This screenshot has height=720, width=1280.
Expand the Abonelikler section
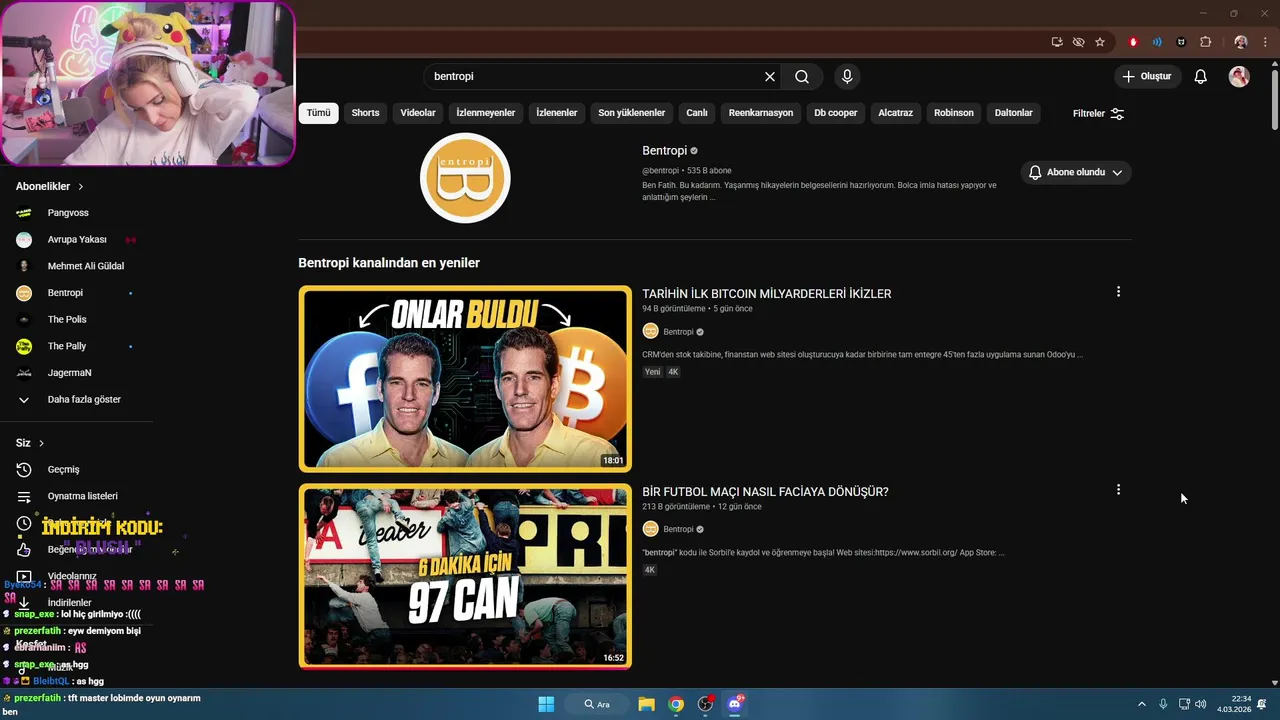click(x=50, y=186)
